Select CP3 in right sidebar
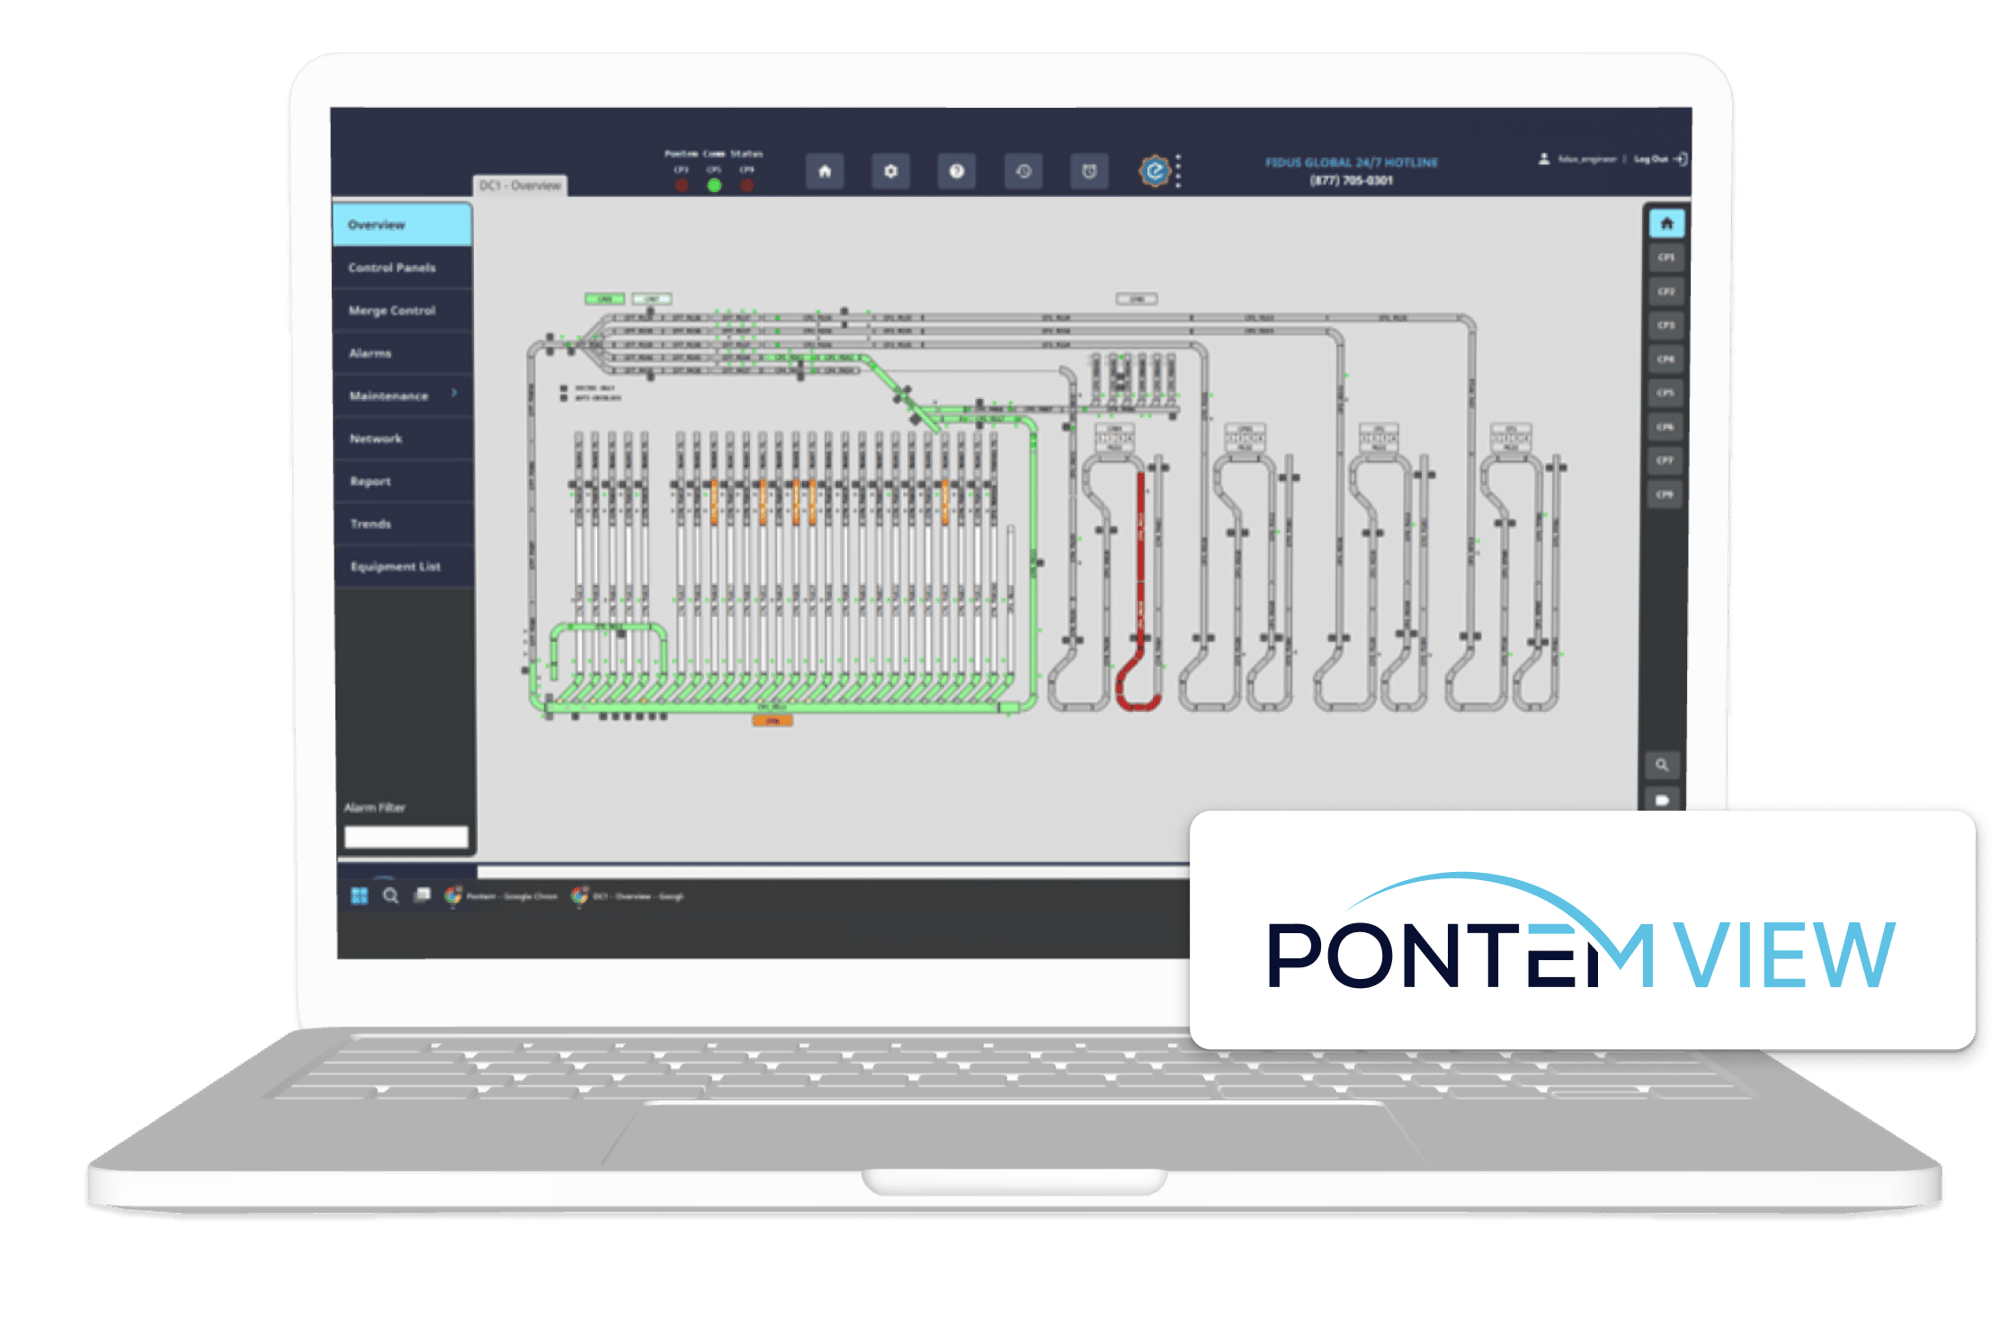 pos(1666,325)
